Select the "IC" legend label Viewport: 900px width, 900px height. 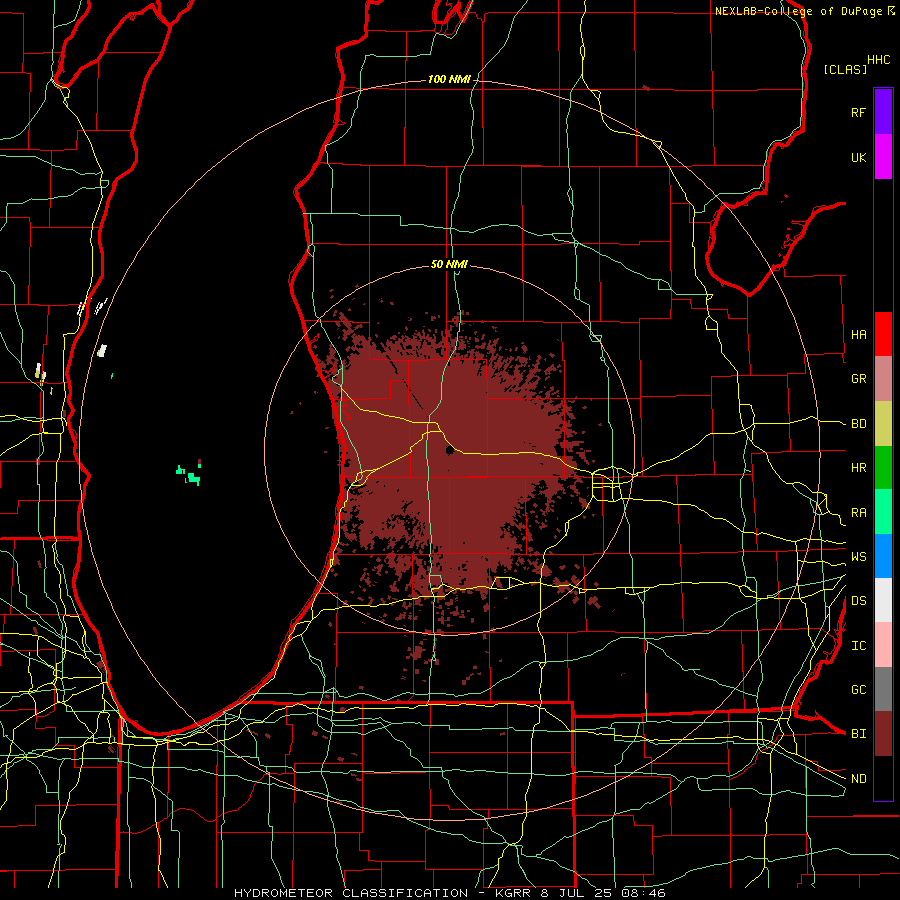[x=858, y=646]
